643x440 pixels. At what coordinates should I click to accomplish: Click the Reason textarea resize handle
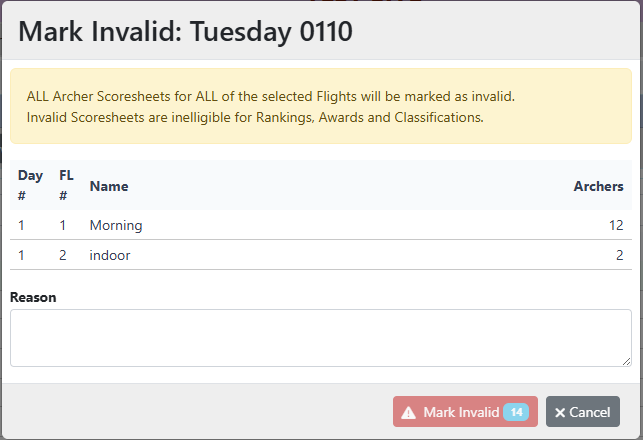click(626, 361)
